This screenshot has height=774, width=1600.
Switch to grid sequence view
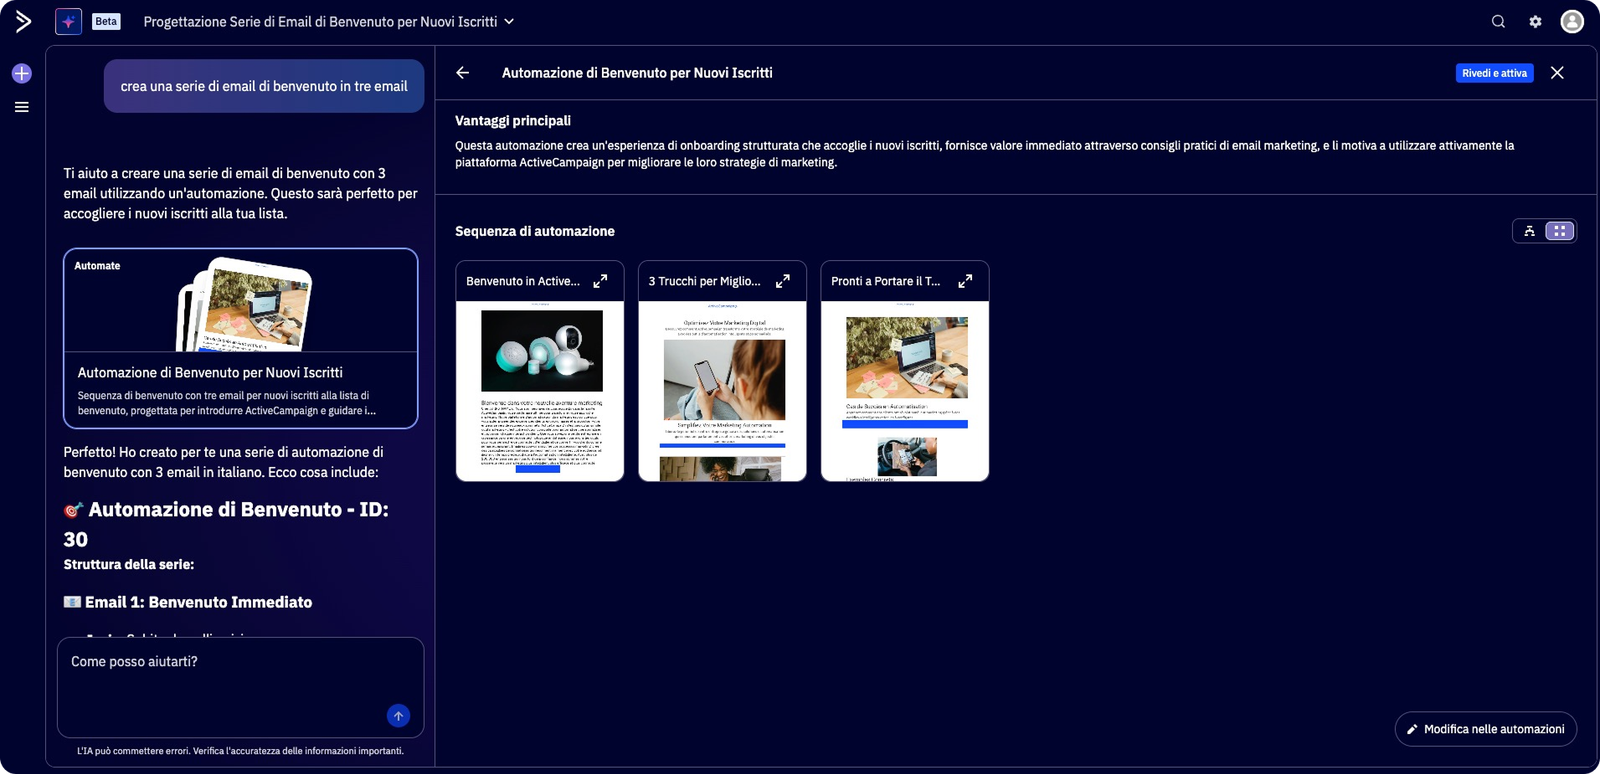point(1559,231)
